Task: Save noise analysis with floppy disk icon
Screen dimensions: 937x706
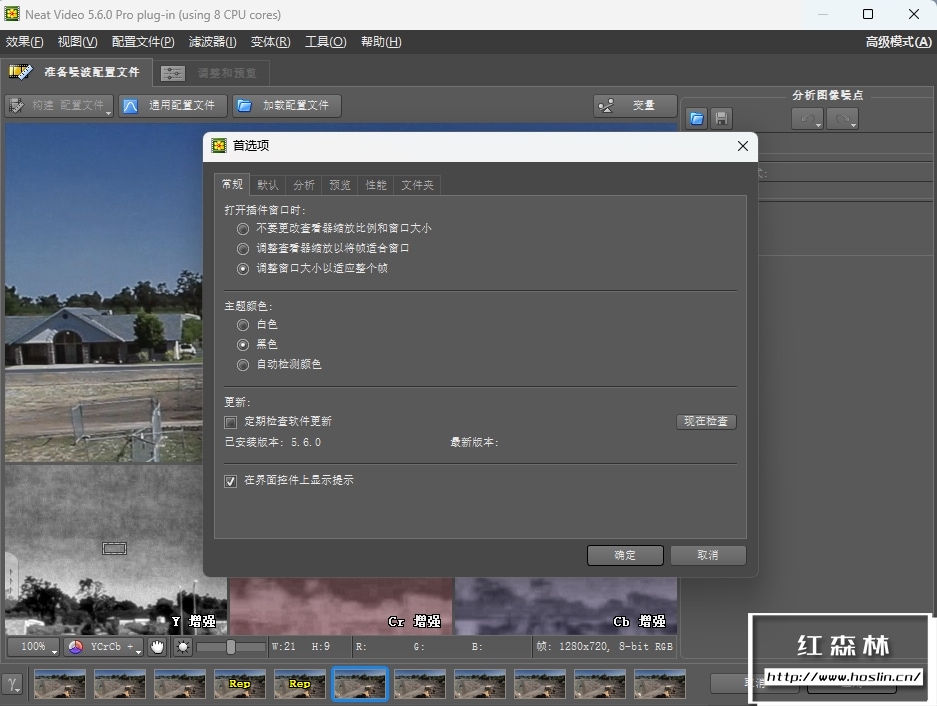Action: tap(721, 118)
